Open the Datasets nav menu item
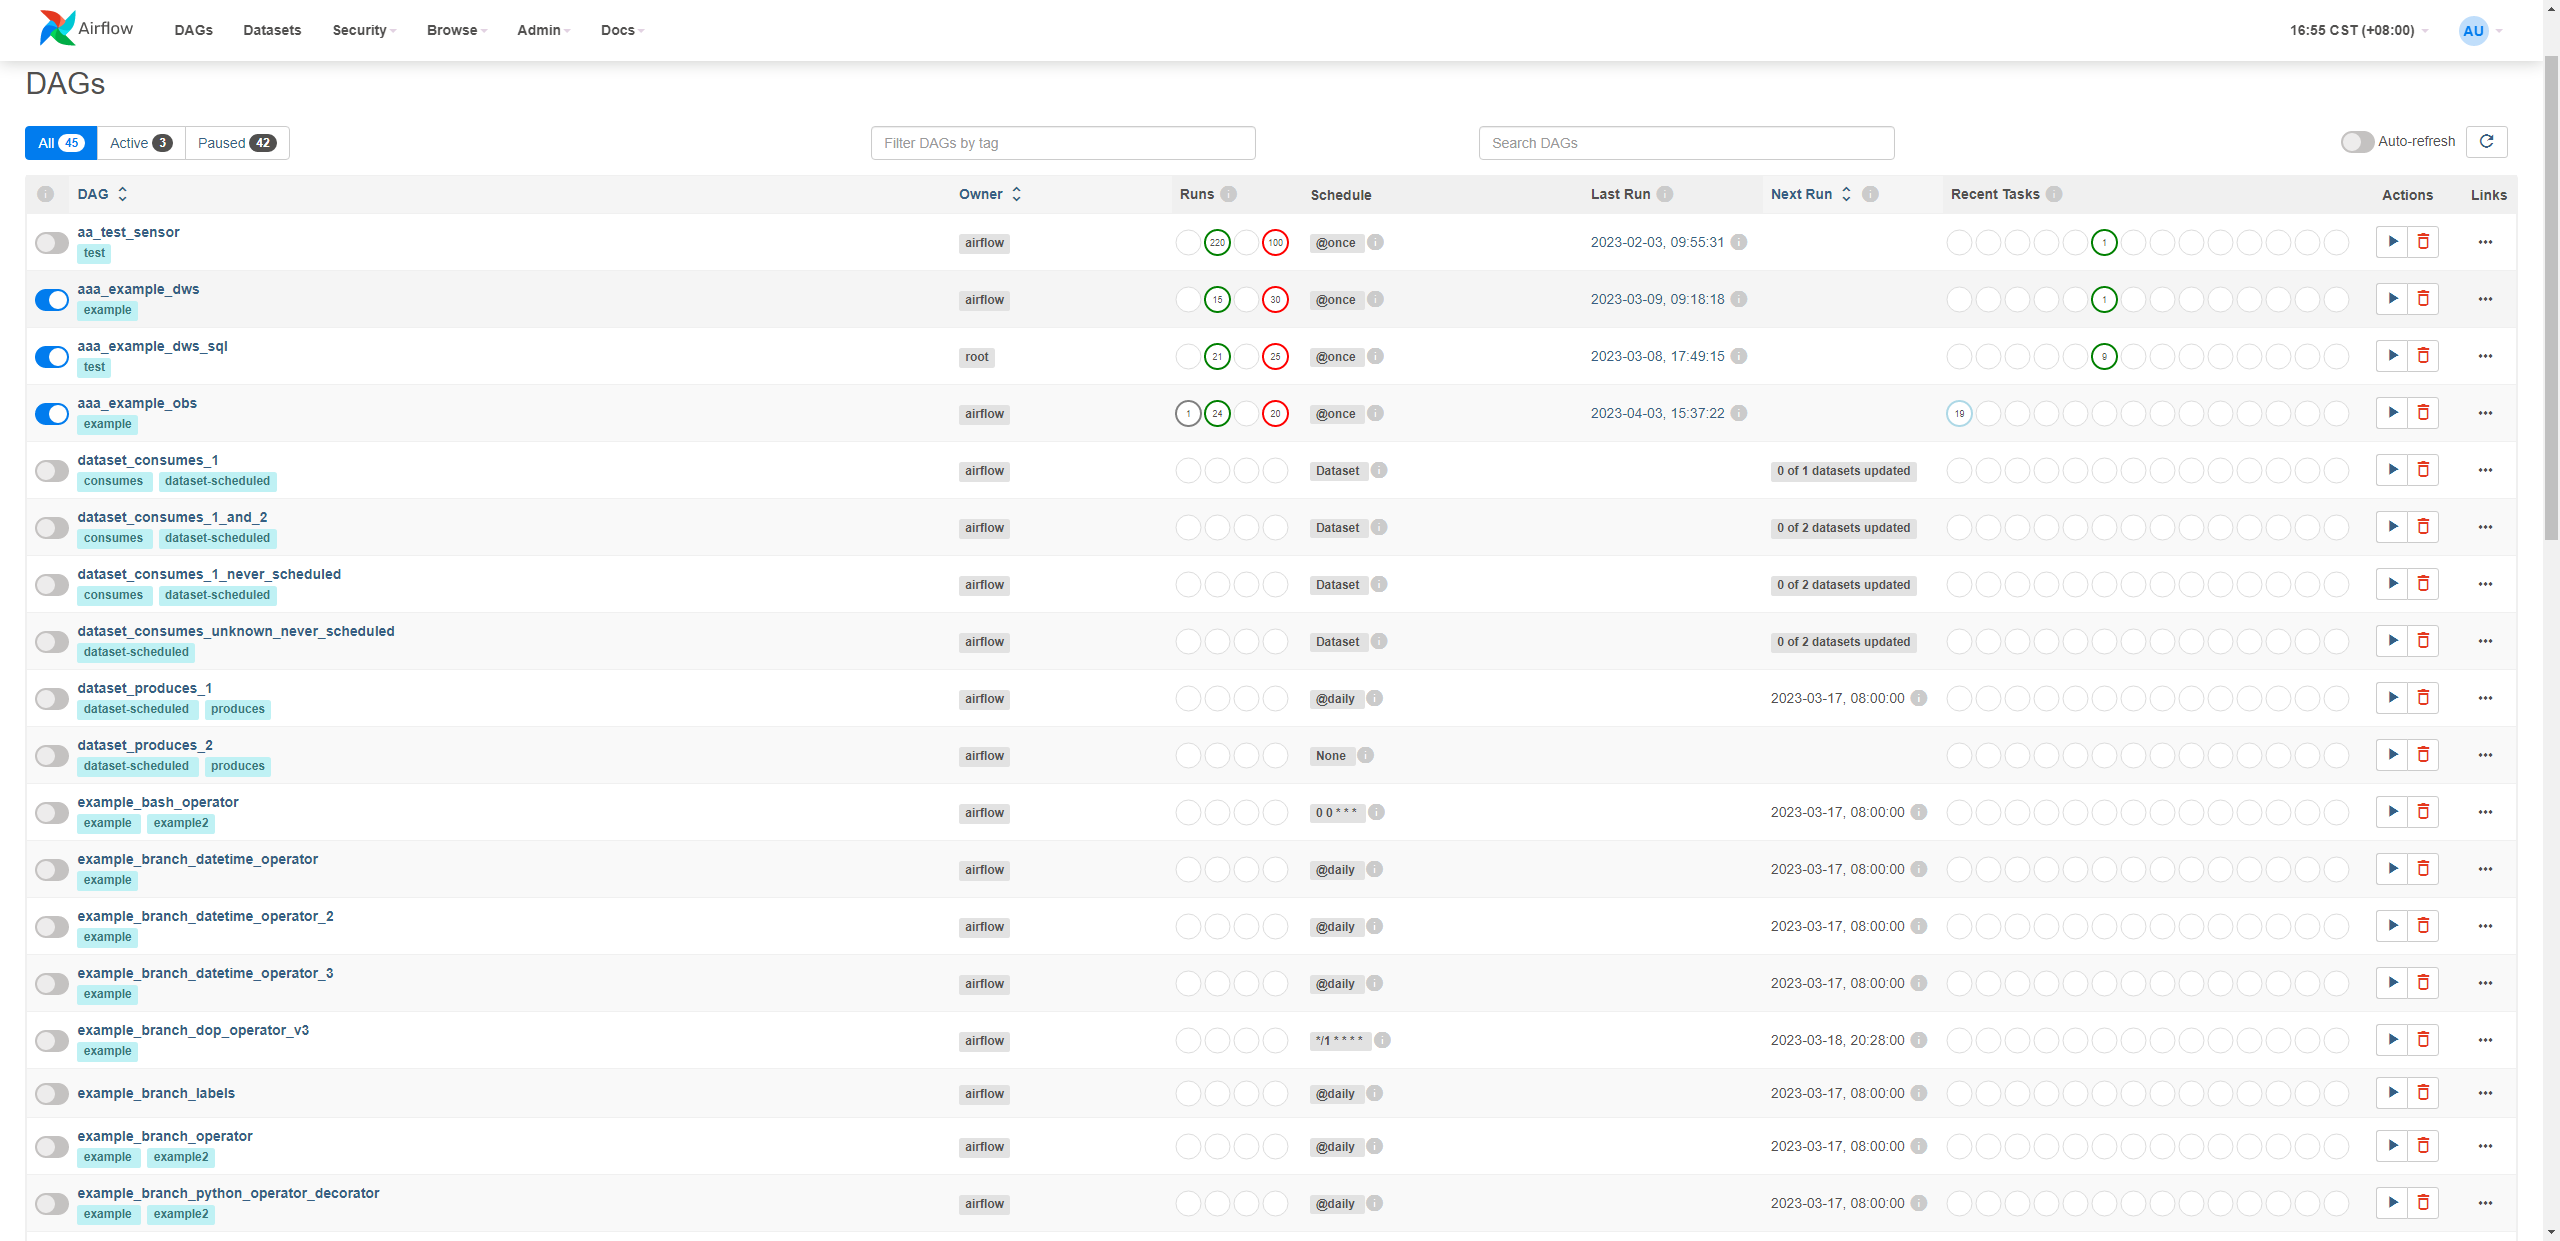 tap(272, 30)
